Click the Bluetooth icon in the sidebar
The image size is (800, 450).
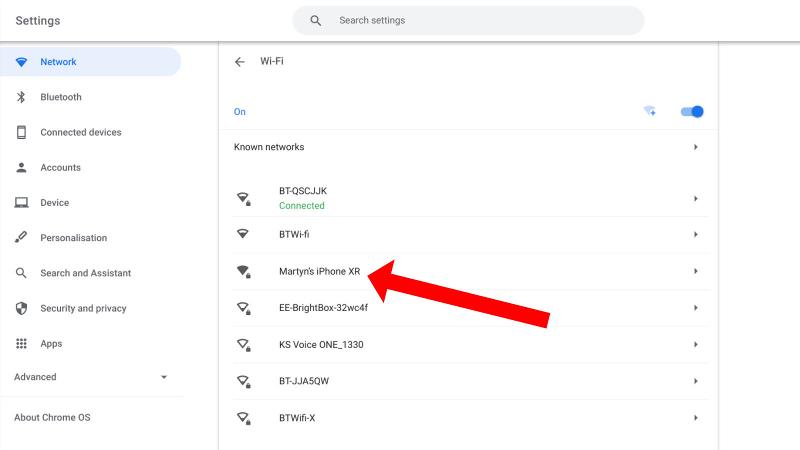(21, 97)
